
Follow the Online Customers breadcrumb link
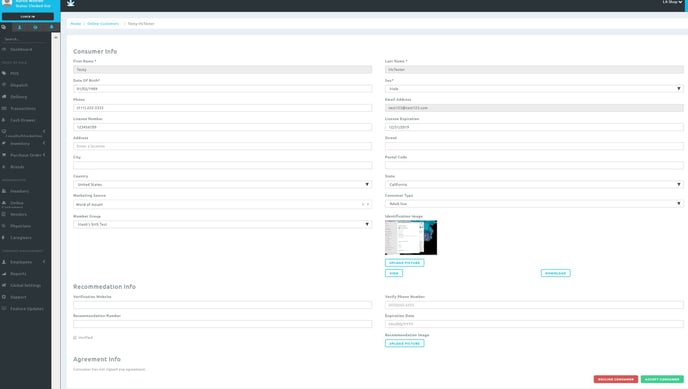pos(103,24)
